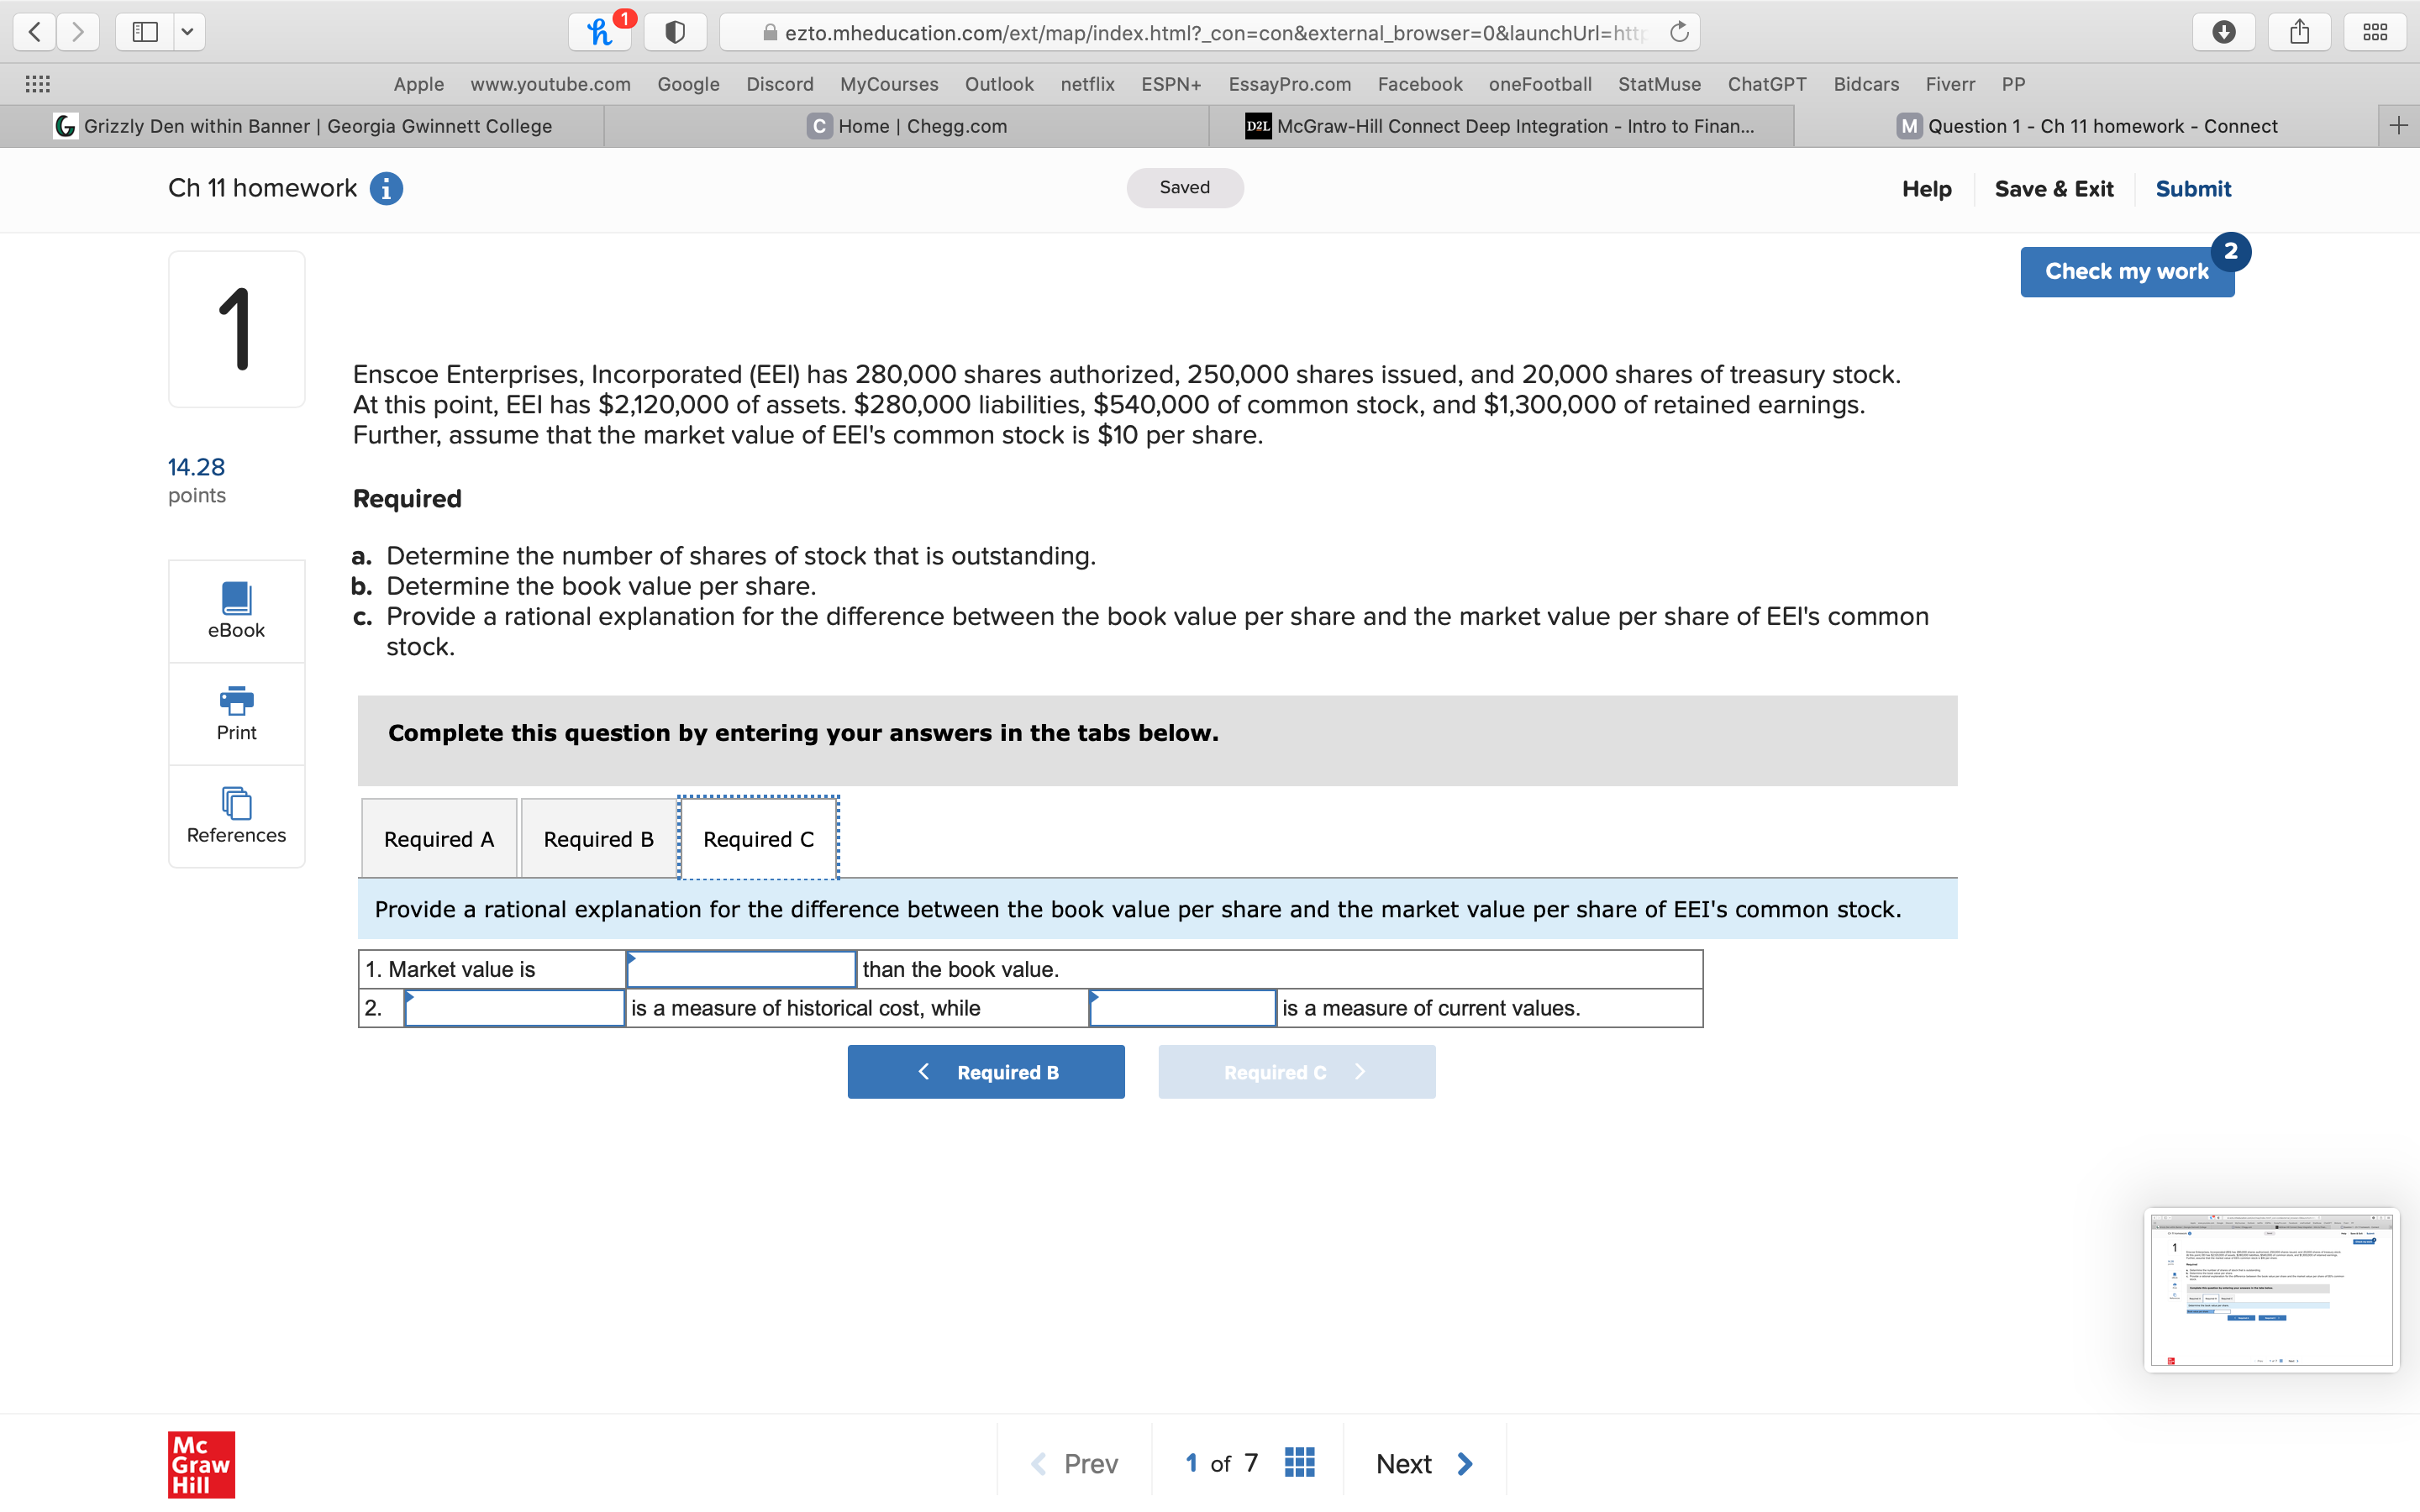
Task: Open Safari tab overview grid
Action: pyautogui.click(x=2374, y=31)
